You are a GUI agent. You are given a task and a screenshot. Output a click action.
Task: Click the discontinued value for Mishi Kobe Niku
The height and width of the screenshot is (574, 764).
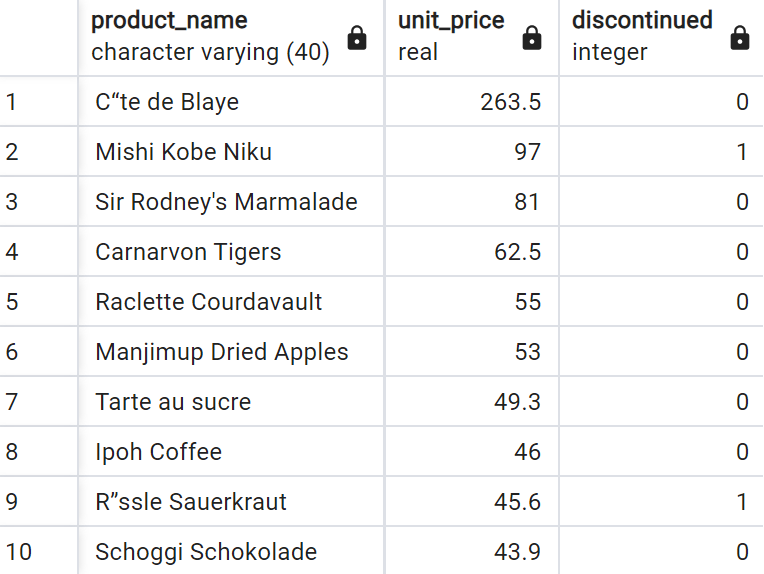tap(662, 152)
